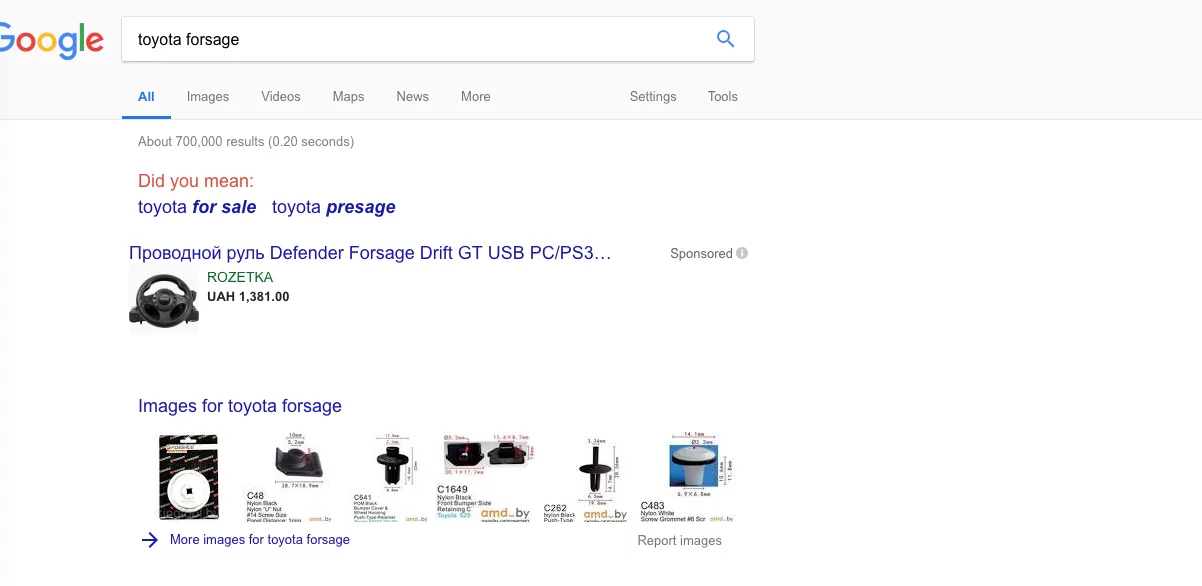Image resolution: width=1202 pixels, height=586 pixels.
Task: Open the Google logo homepage
Action: pos(51,41)
